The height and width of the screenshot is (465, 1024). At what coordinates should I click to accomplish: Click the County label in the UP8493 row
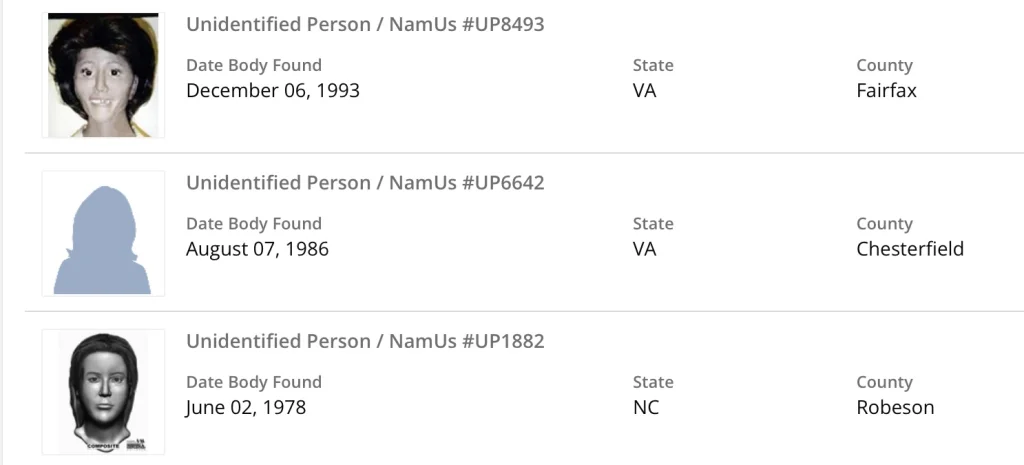click(884, 65)
